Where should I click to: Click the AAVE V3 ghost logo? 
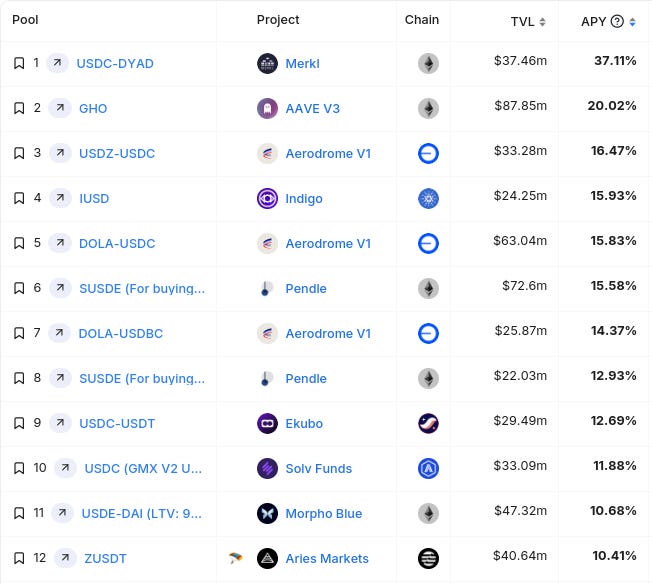[267, 109]
